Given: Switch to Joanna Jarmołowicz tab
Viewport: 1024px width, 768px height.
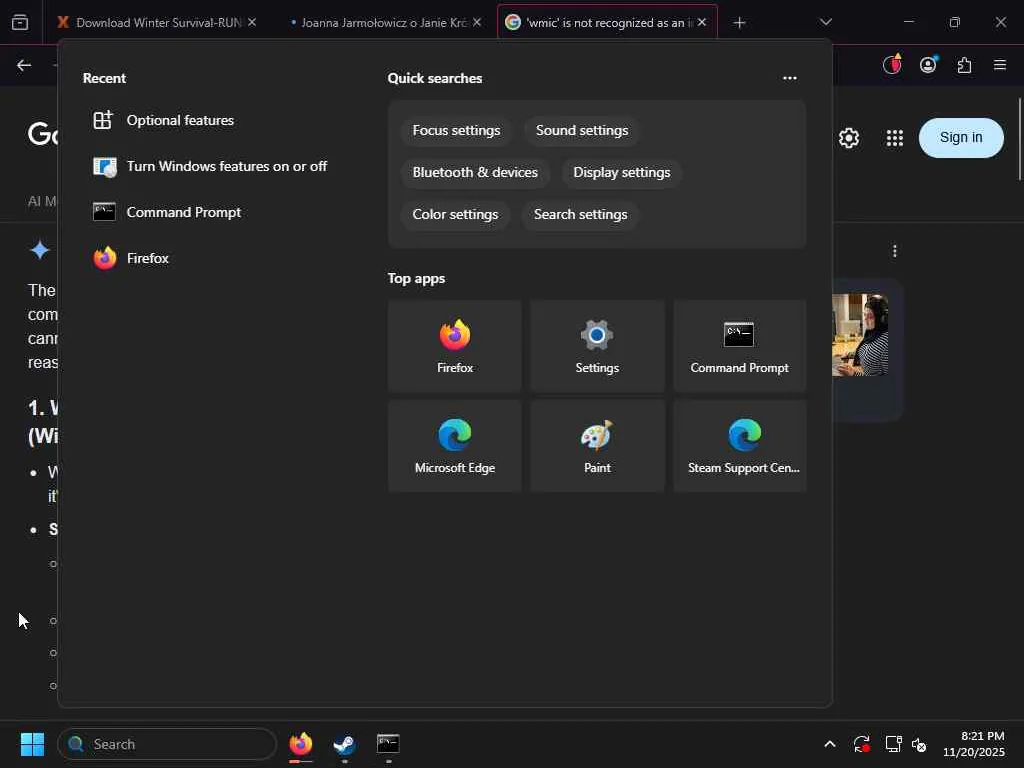Looking at the screenshot, I should point(385,22).
